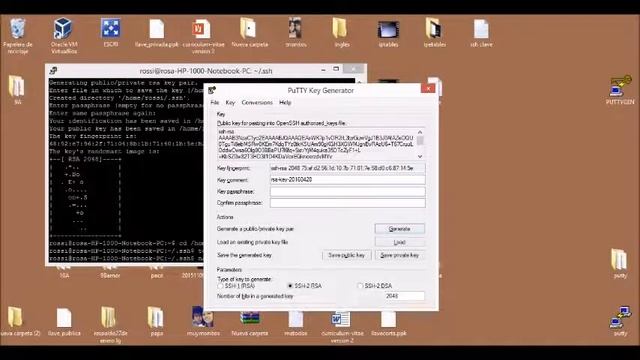This screenshot has width=640, height=360.
Task: Click the Key passphrase input field
Action: click(347, 191)
